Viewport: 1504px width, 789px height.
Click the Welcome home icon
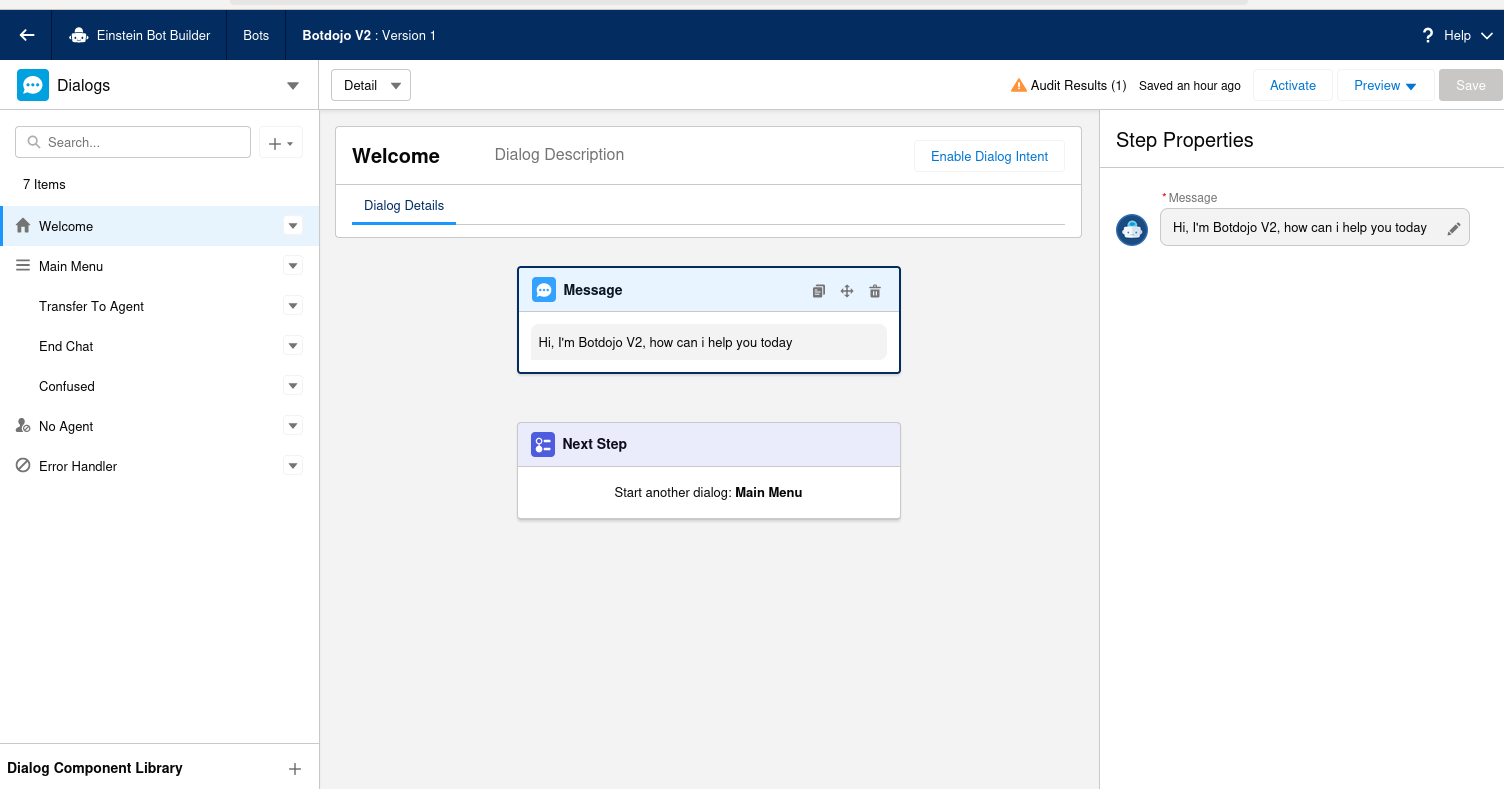(x=23, y=225)
